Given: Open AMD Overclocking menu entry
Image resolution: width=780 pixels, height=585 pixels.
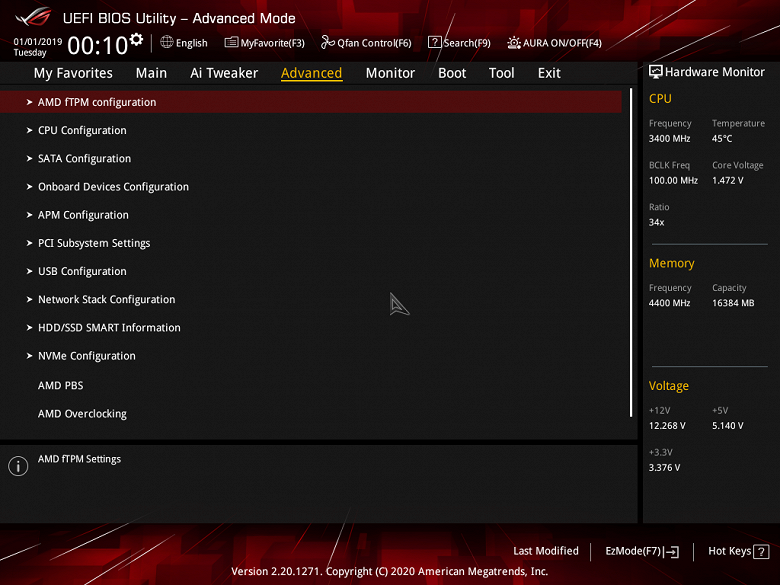Looking at the screenshot, I should tap(82, 414).
